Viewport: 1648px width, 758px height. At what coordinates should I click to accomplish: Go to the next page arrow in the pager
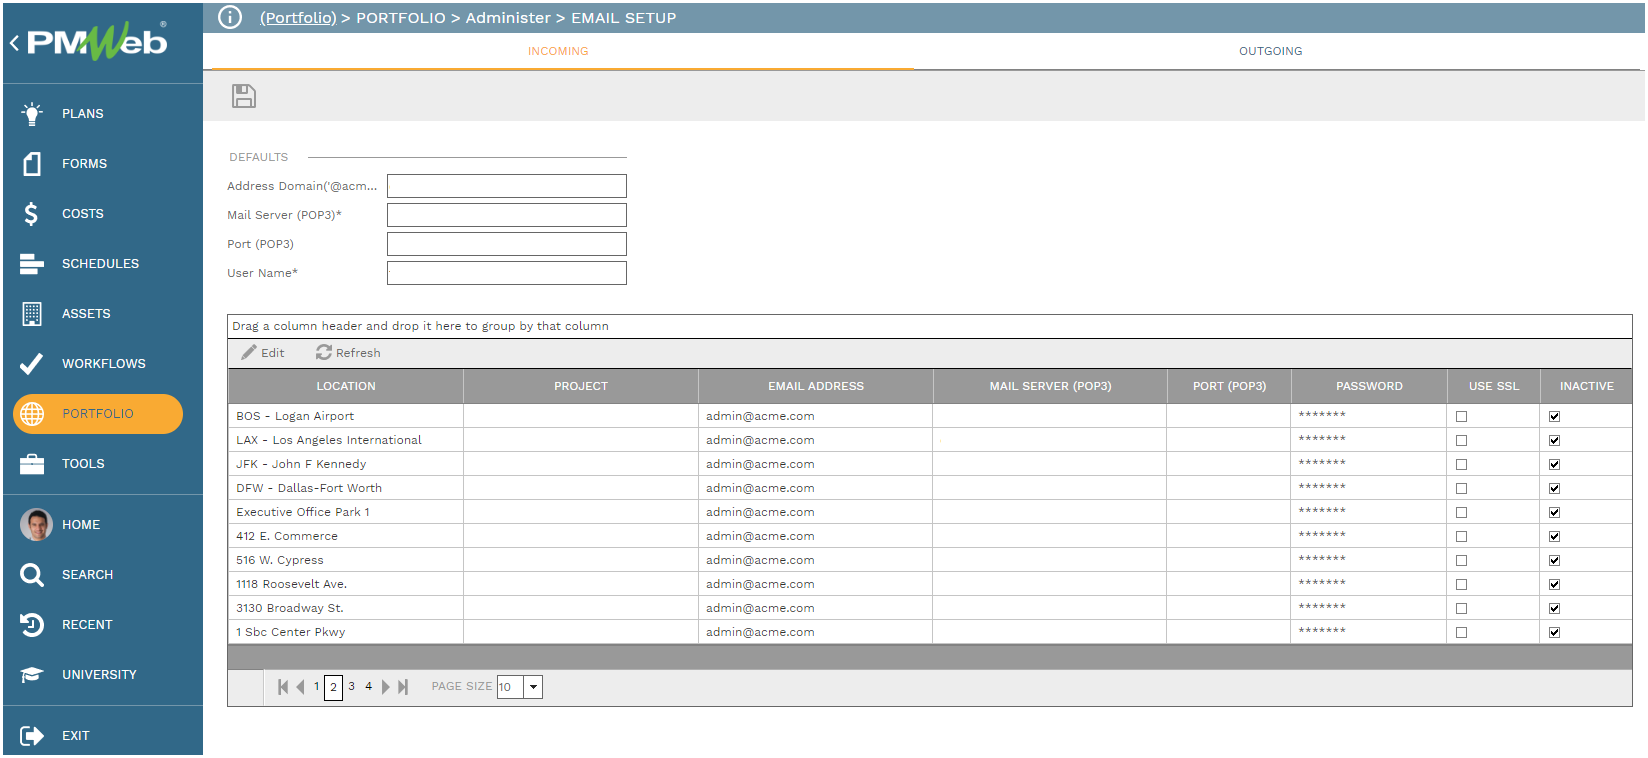386,687
